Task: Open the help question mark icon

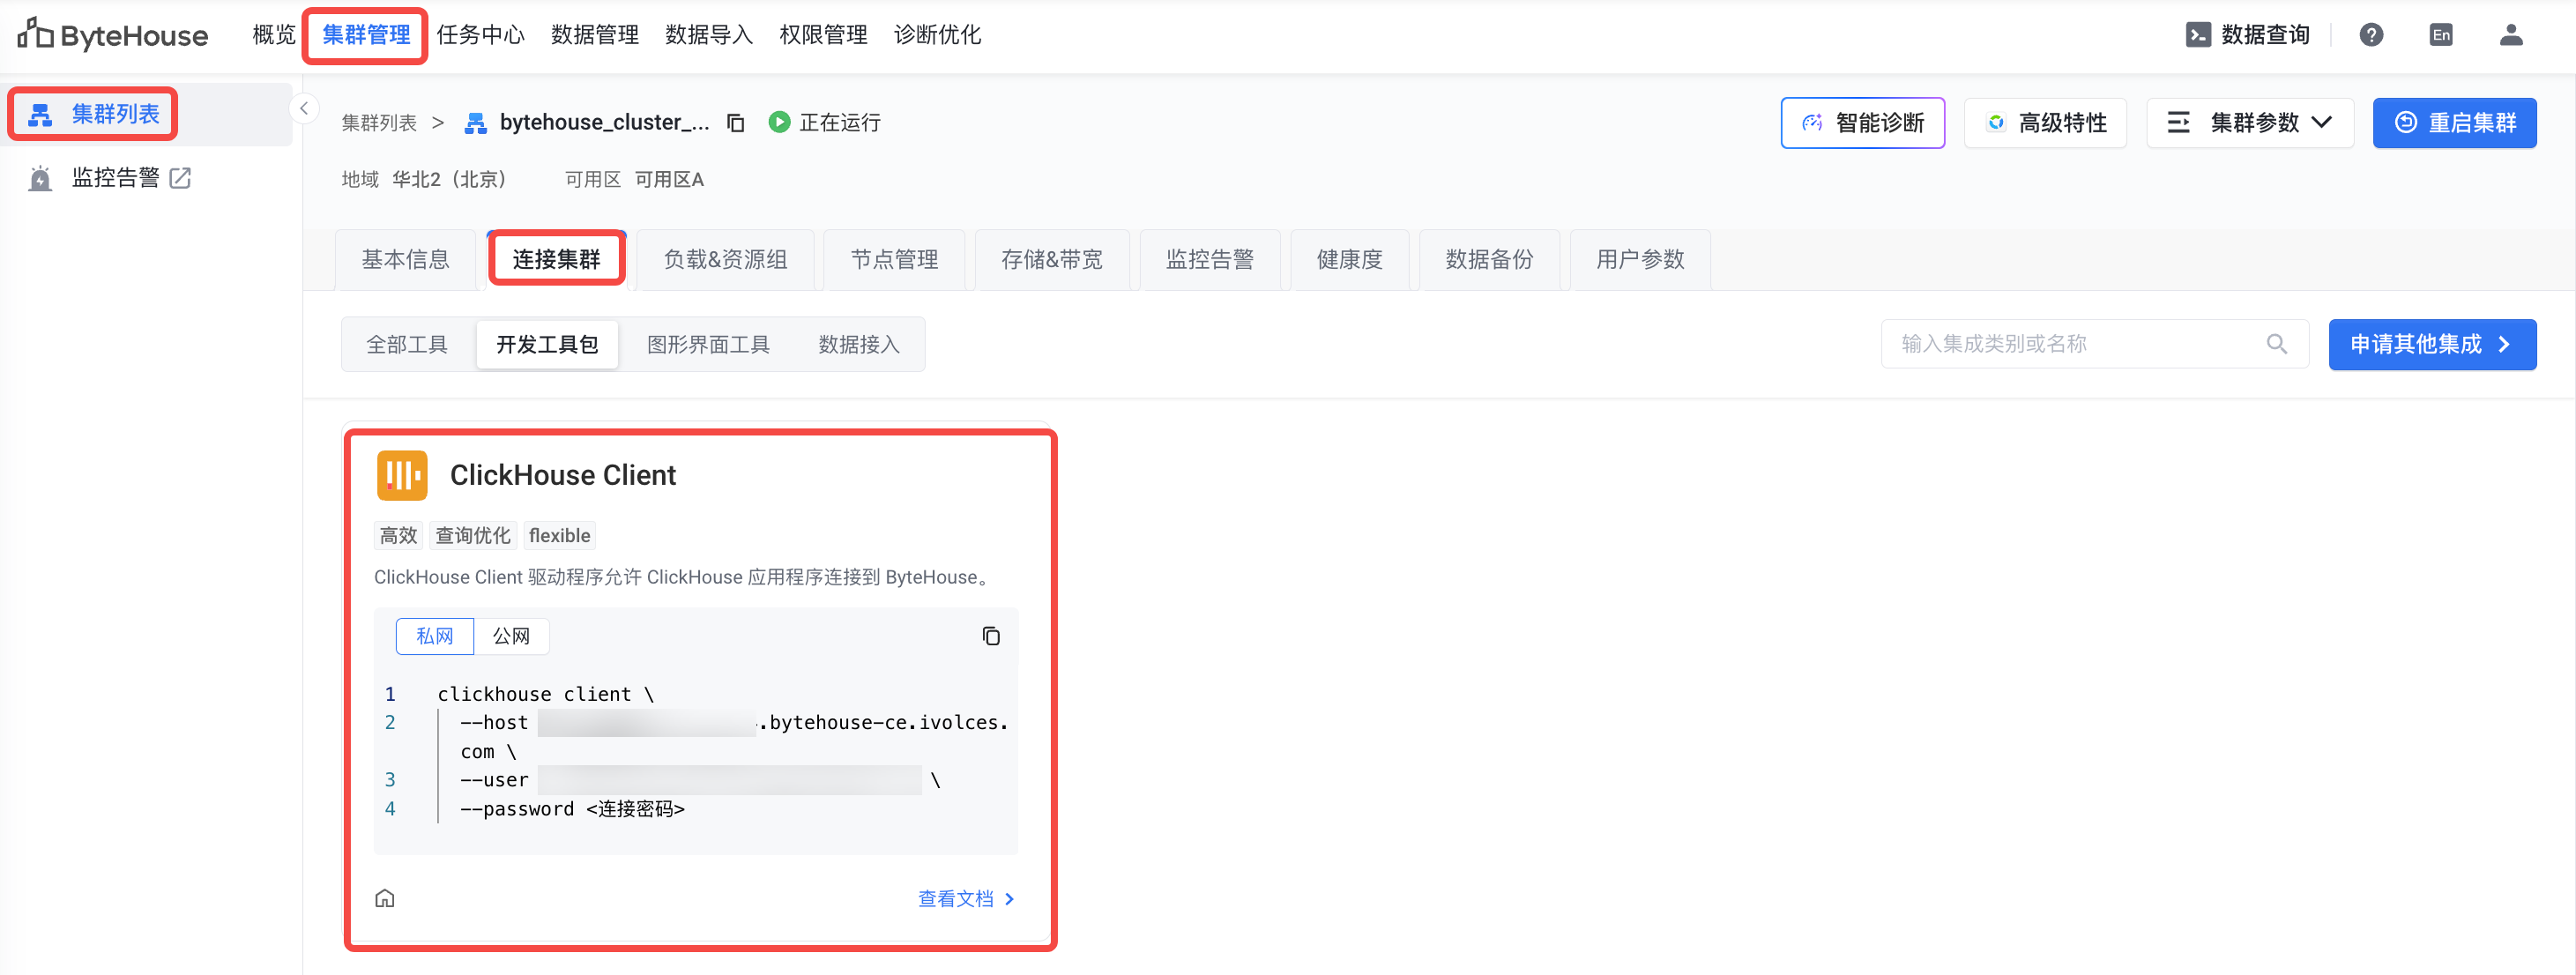Action: pyautogui.click(x=2371, y=35)
